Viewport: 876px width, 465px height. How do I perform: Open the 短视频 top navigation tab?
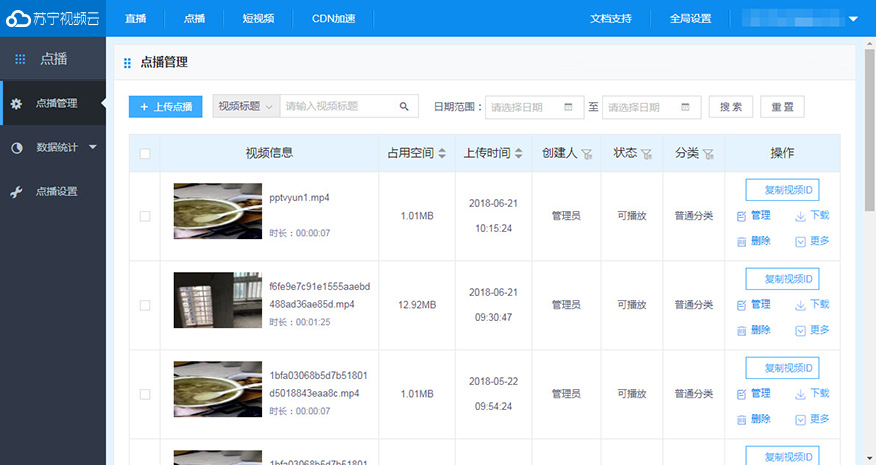tap(258, 18)
